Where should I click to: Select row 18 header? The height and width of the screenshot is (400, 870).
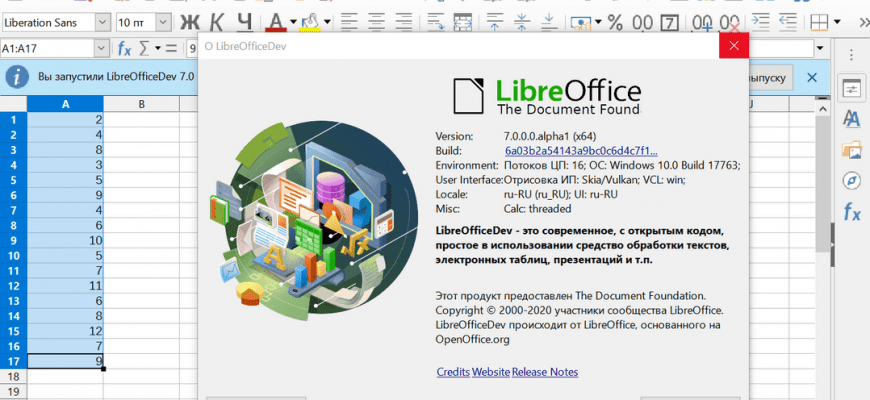point(13,376)
